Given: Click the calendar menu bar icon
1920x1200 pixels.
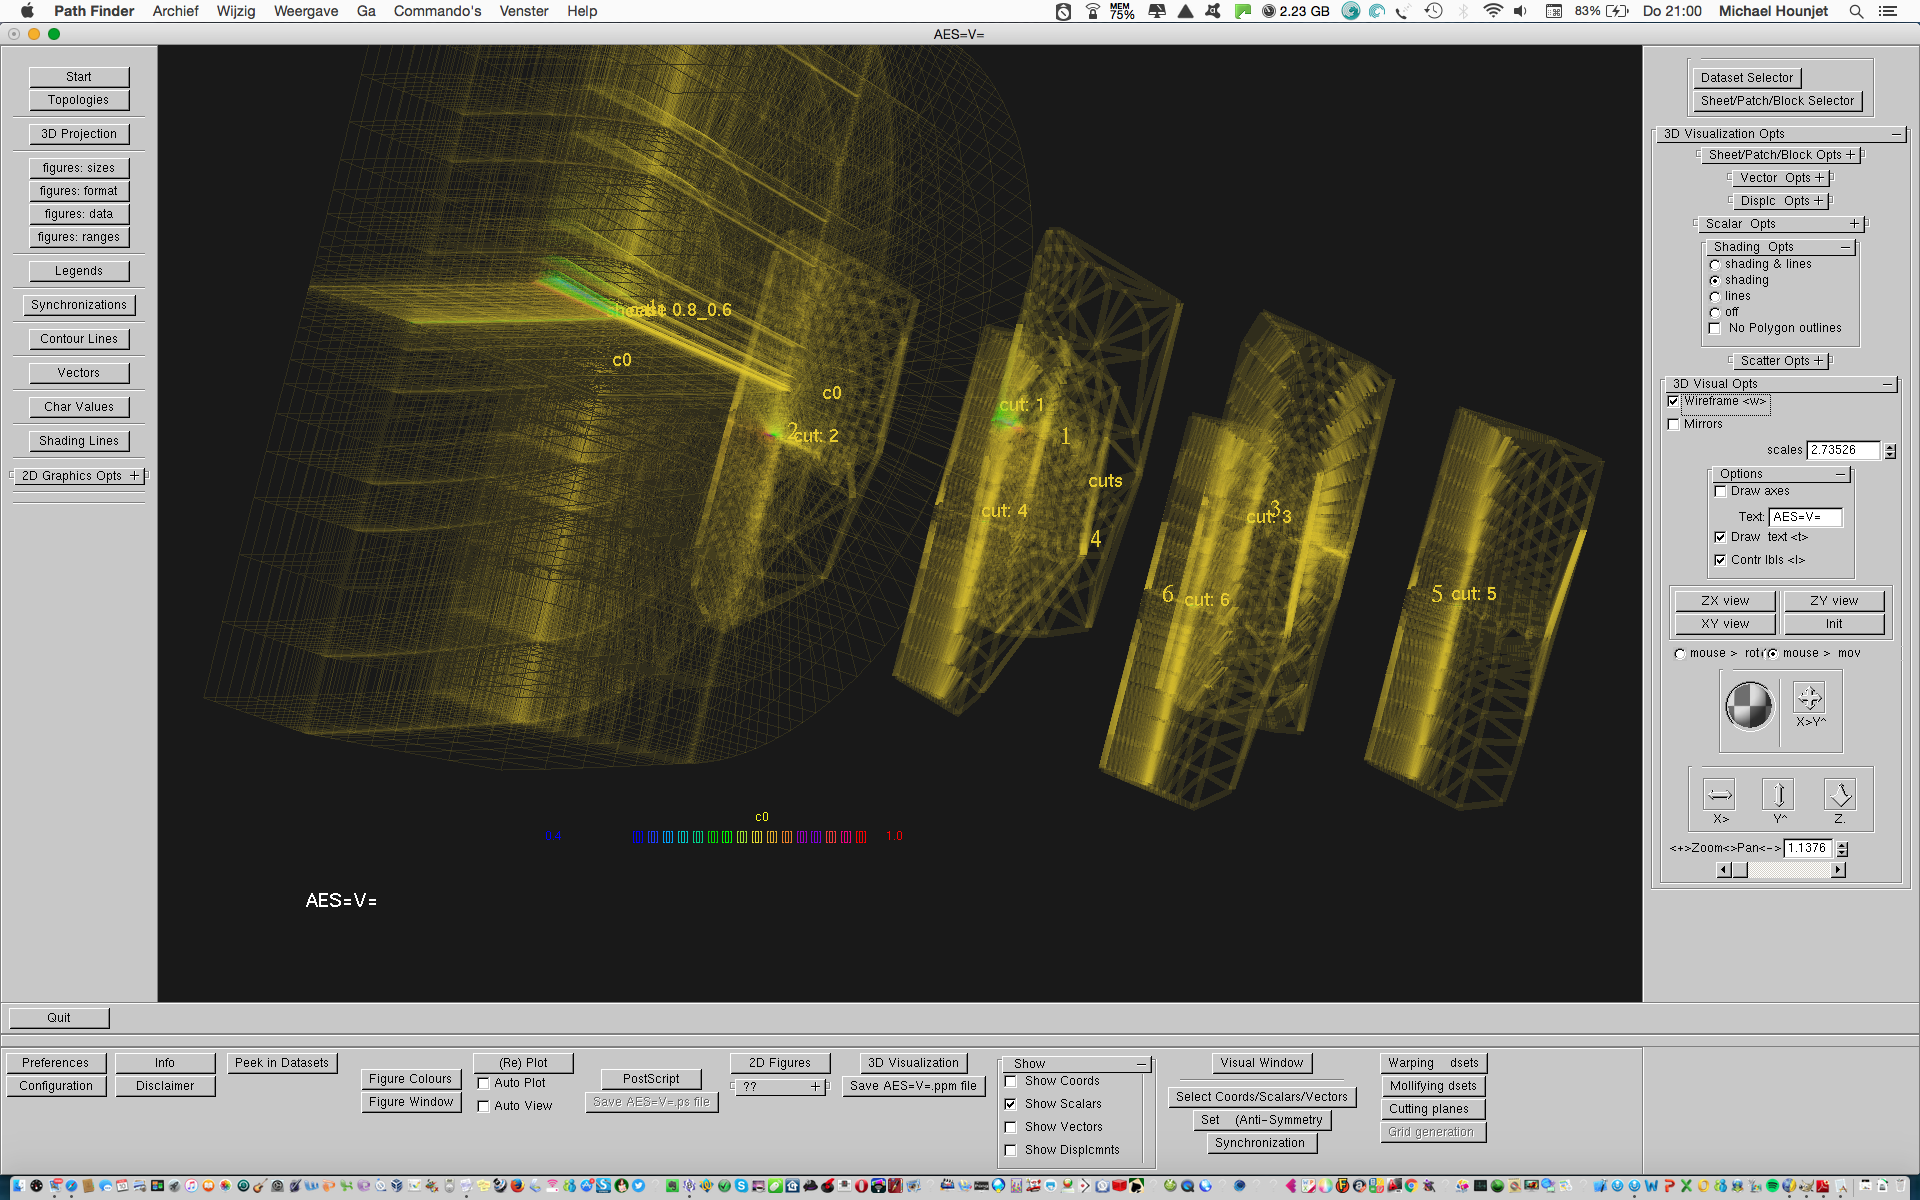Looking at the screenshot, I should pos(1553,11).
